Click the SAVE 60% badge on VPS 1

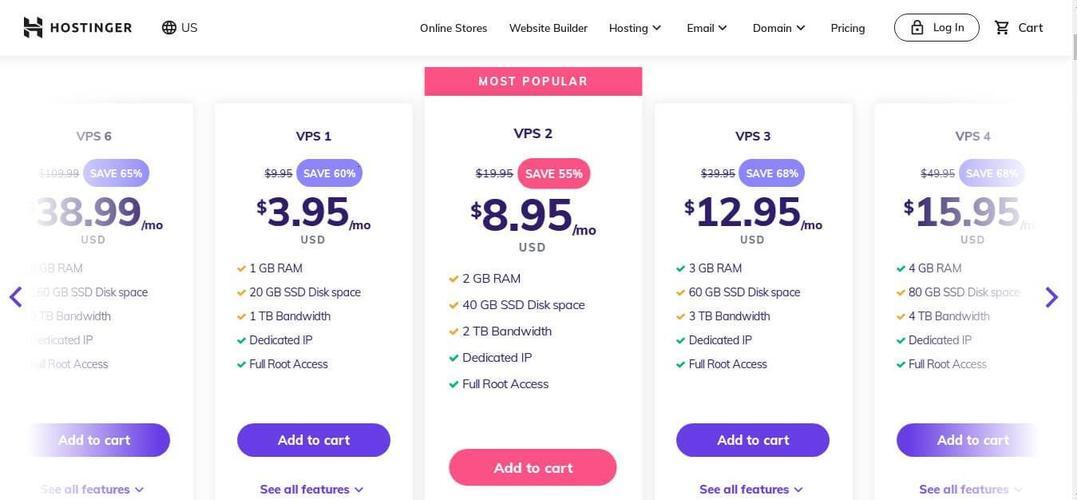point(329,173)
